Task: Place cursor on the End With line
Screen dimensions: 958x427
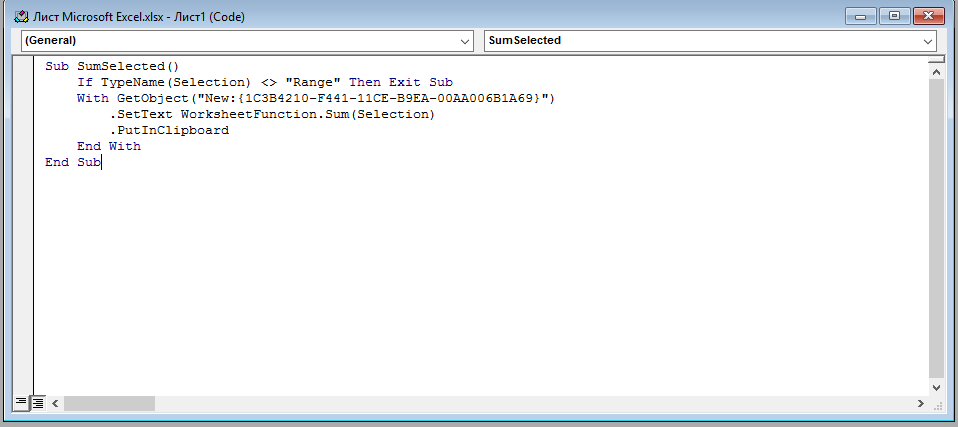Action: [x=109, y=146]
